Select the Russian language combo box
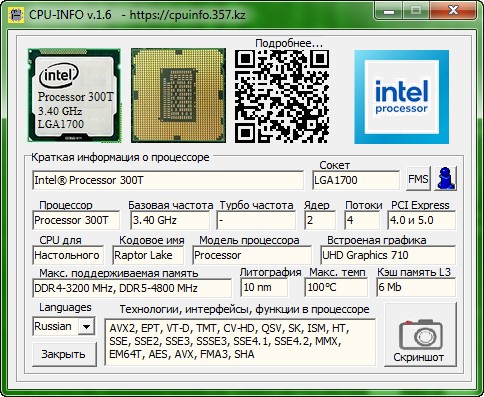Screen dimensions: 484x397 coord(64,326)
